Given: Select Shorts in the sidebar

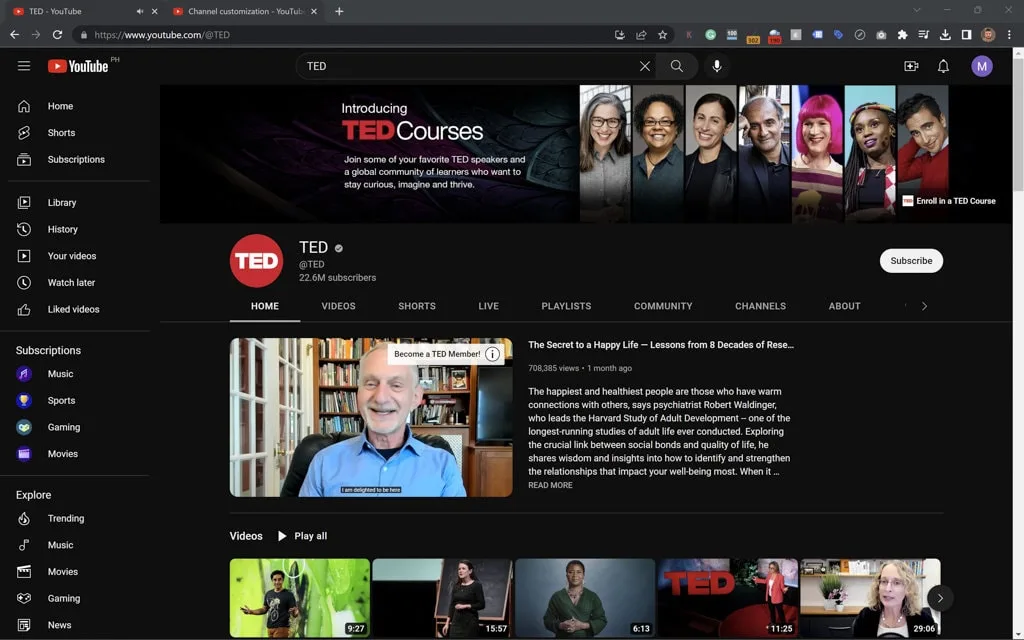Looking at the screenshot, I should coord(60,132).
